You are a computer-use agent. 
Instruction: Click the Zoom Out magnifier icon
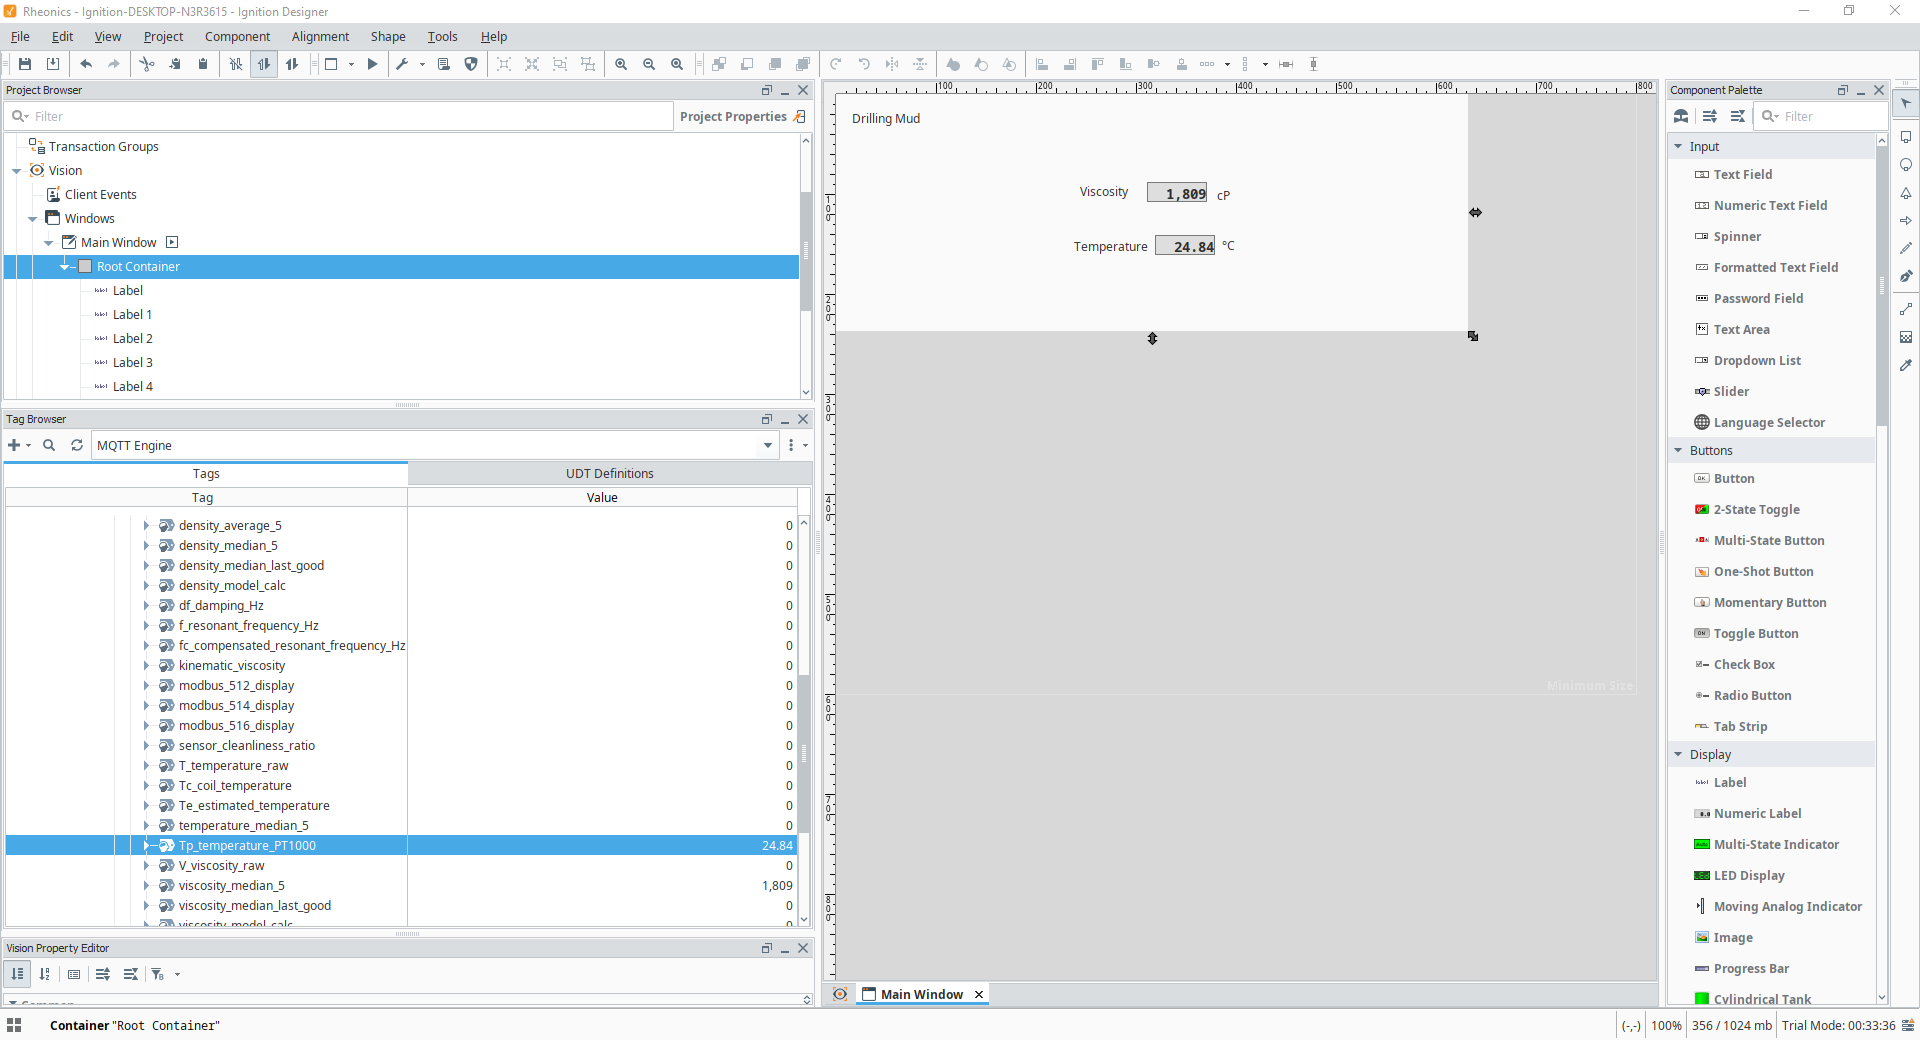pyautogui.click(x=649, y=64)
